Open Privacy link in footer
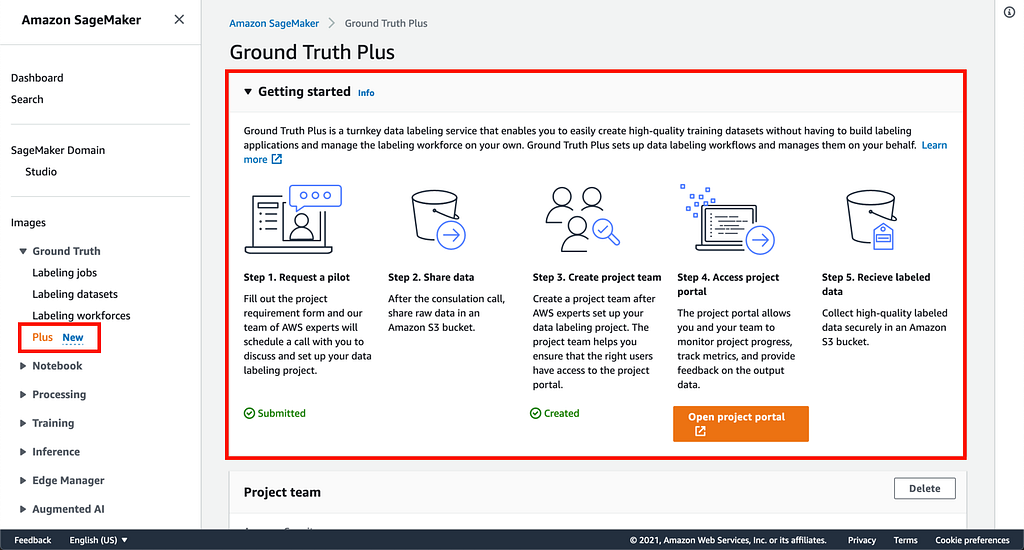Screen dimensions: 1024x550 pyautogui.click(x=861, y=540)
